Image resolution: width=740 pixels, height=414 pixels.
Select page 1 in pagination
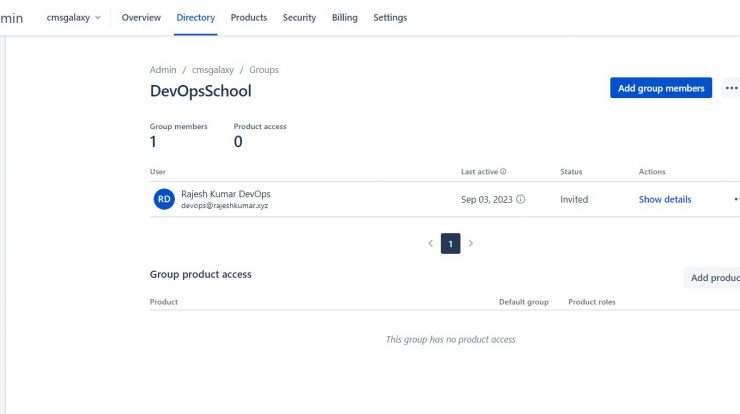450,244
